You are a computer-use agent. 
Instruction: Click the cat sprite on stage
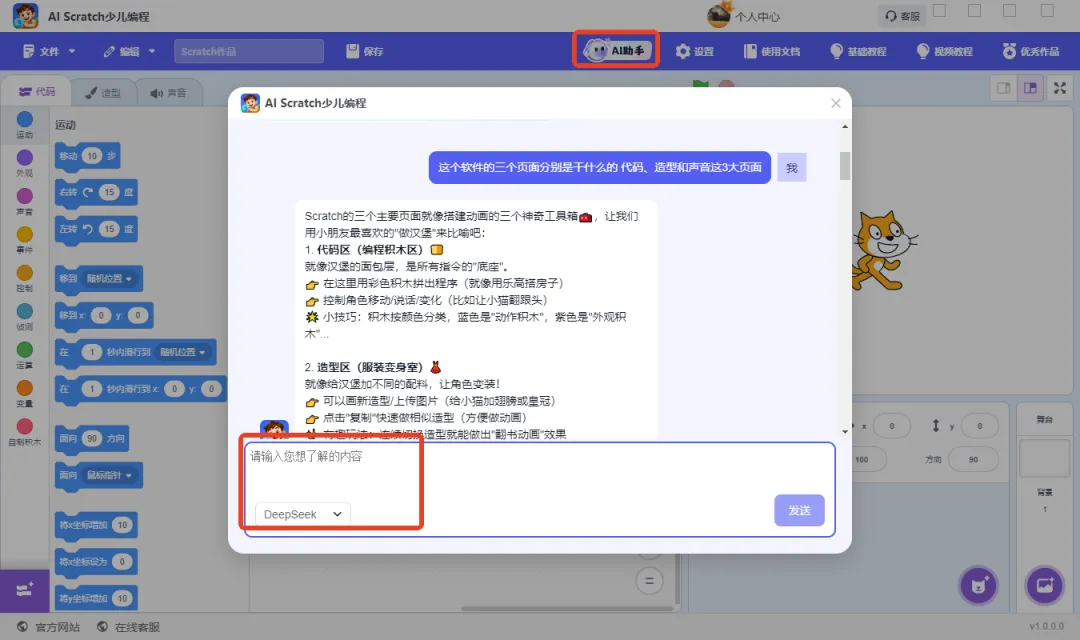[884, 251]
